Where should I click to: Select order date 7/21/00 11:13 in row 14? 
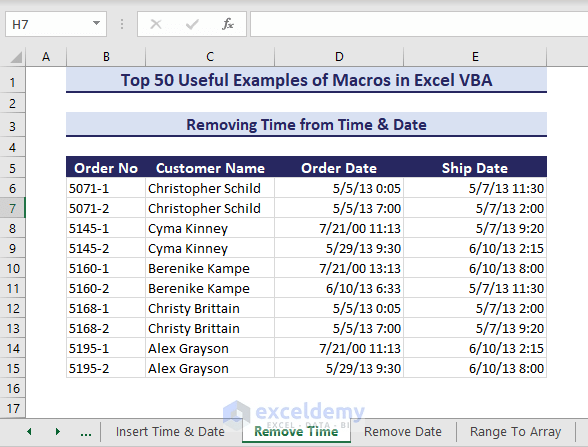(x=339, y=348)
